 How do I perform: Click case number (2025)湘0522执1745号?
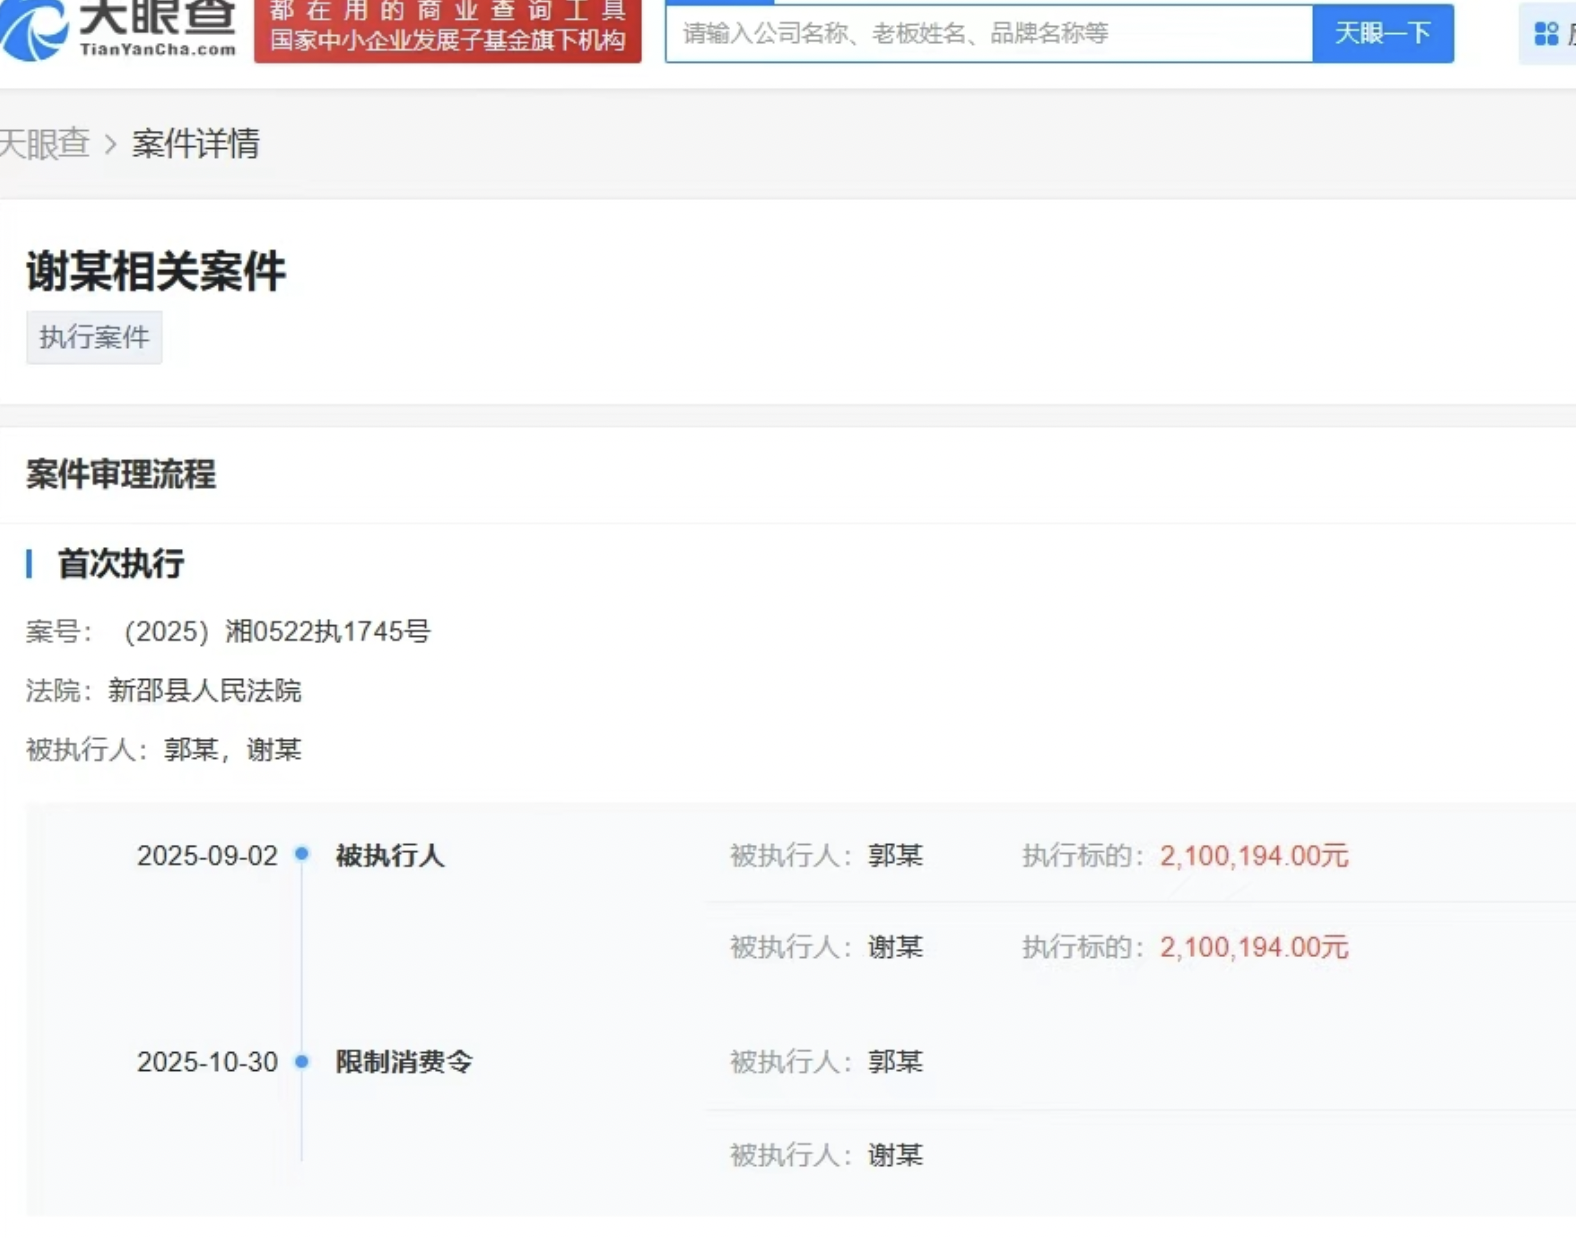point(277,632)
